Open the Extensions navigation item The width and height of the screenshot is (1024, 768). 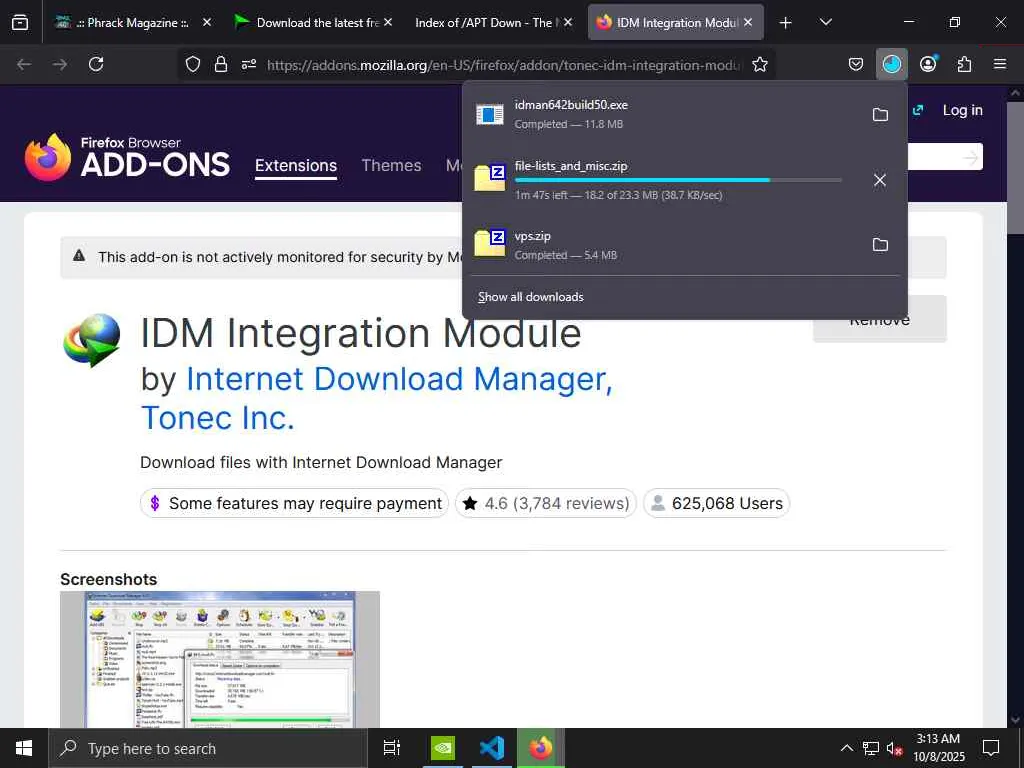tap(296, 166)
